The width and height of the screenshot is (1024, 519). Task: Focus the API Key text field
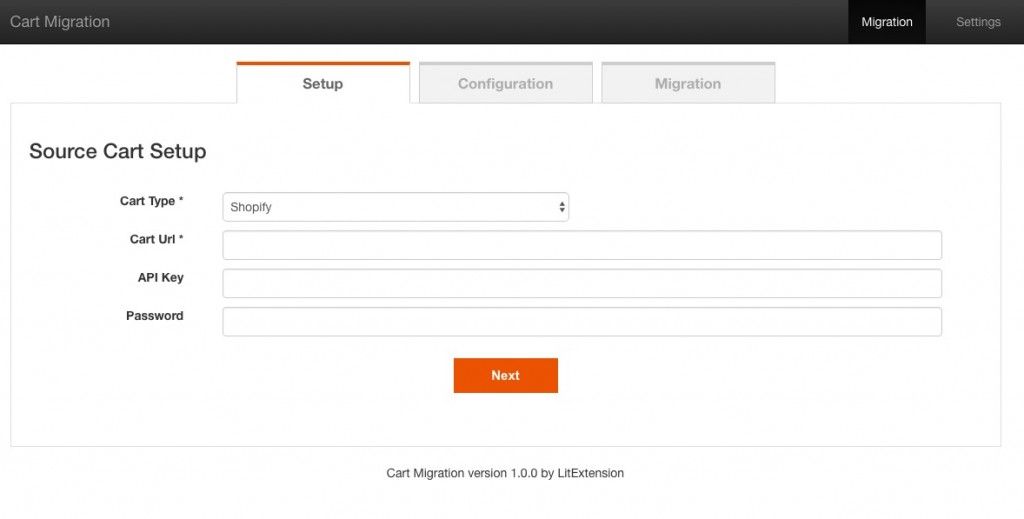[x=582, y=283]
